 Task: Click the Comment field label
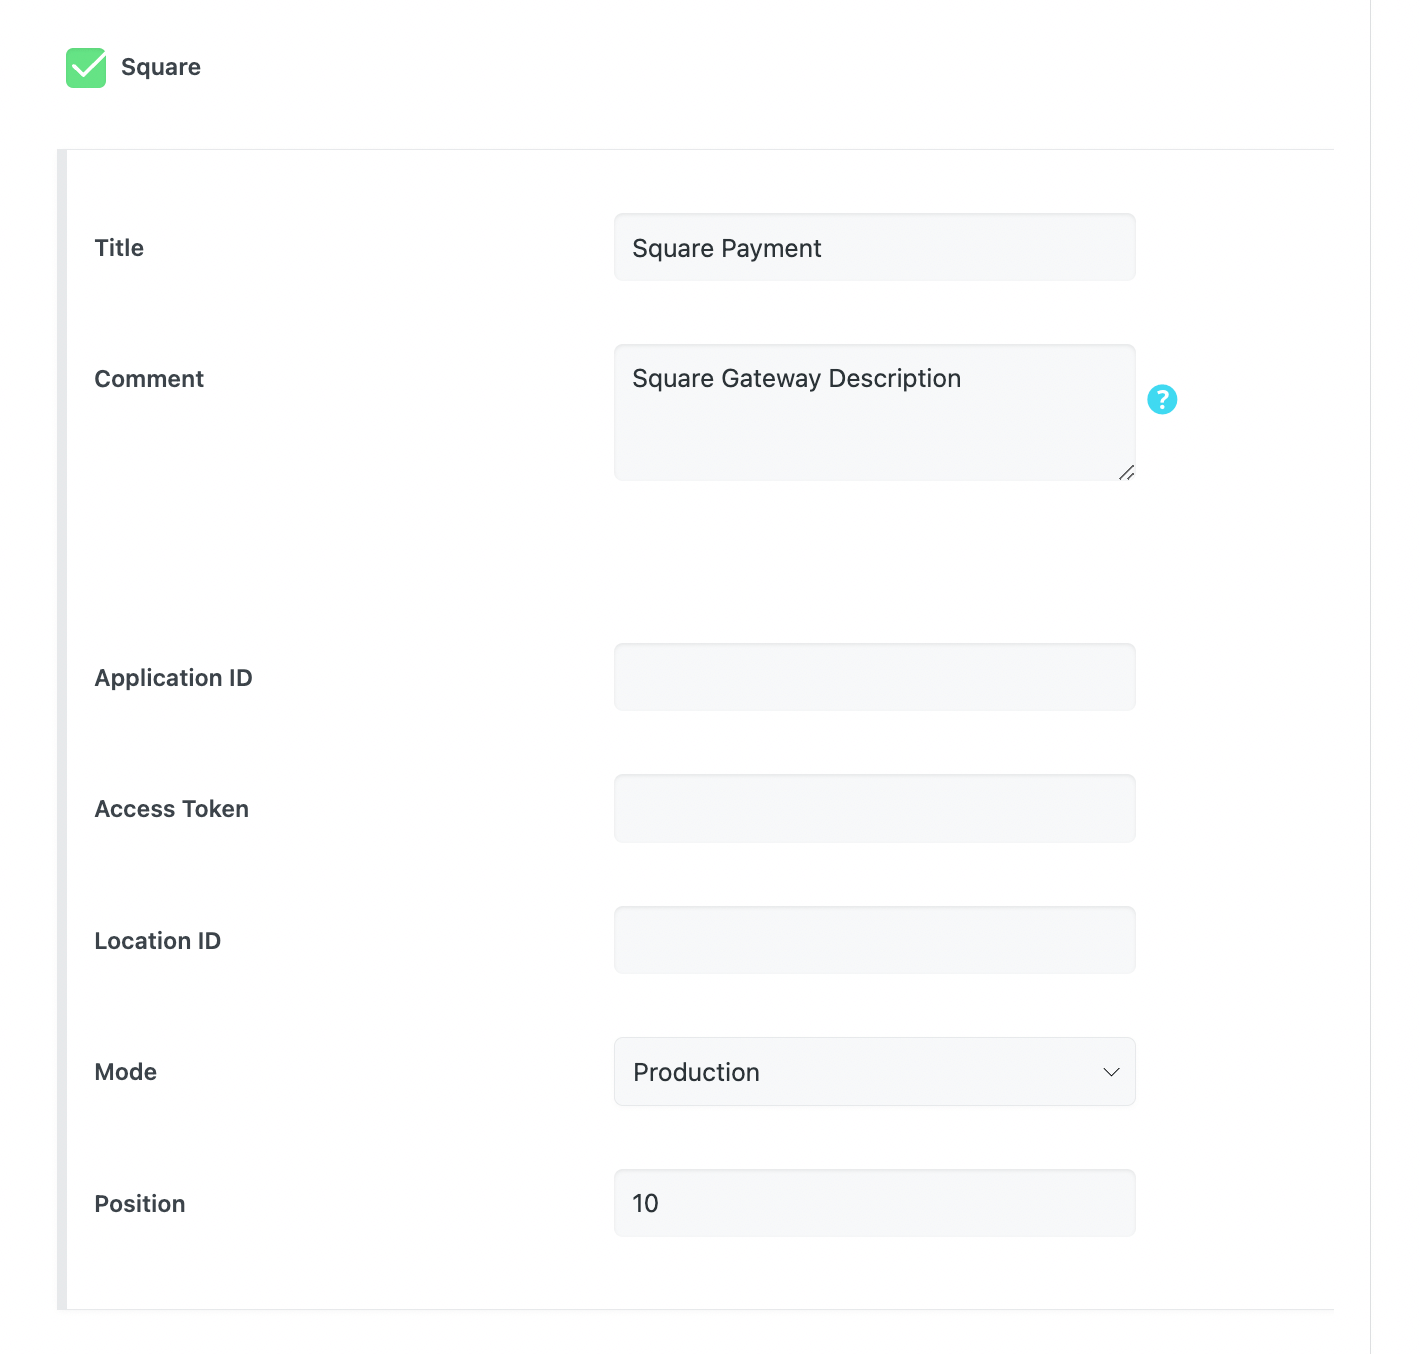coord(149,379)
